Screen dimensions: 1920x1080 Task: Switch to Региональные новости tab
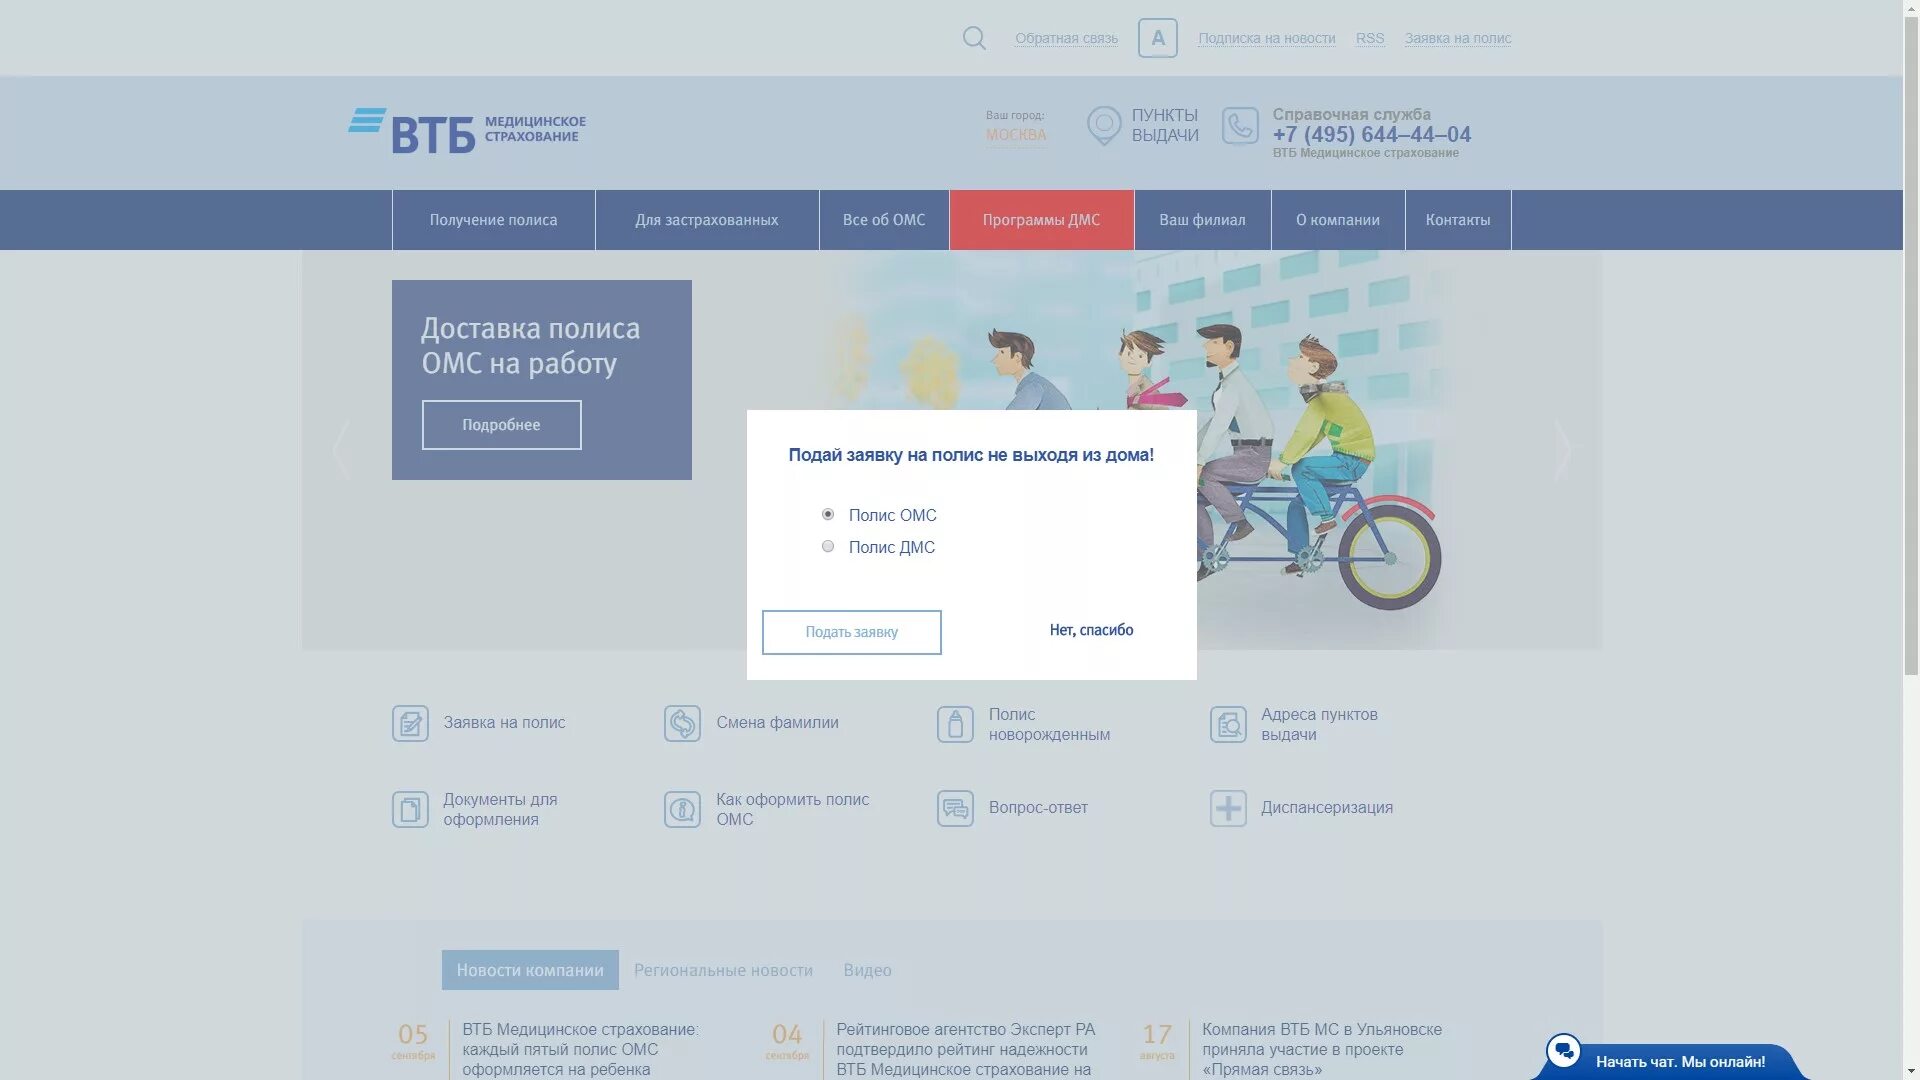pyautogui.click(x=723, y=970)
